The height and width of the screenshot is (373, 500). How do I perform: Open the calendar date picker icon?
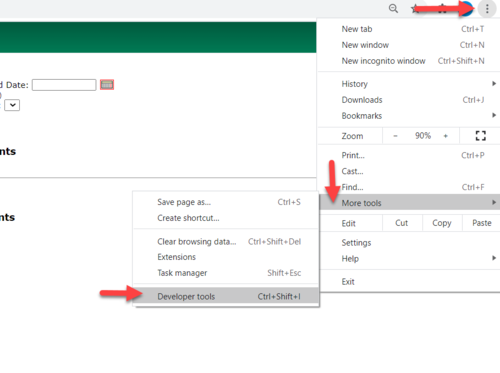point(107,85)
